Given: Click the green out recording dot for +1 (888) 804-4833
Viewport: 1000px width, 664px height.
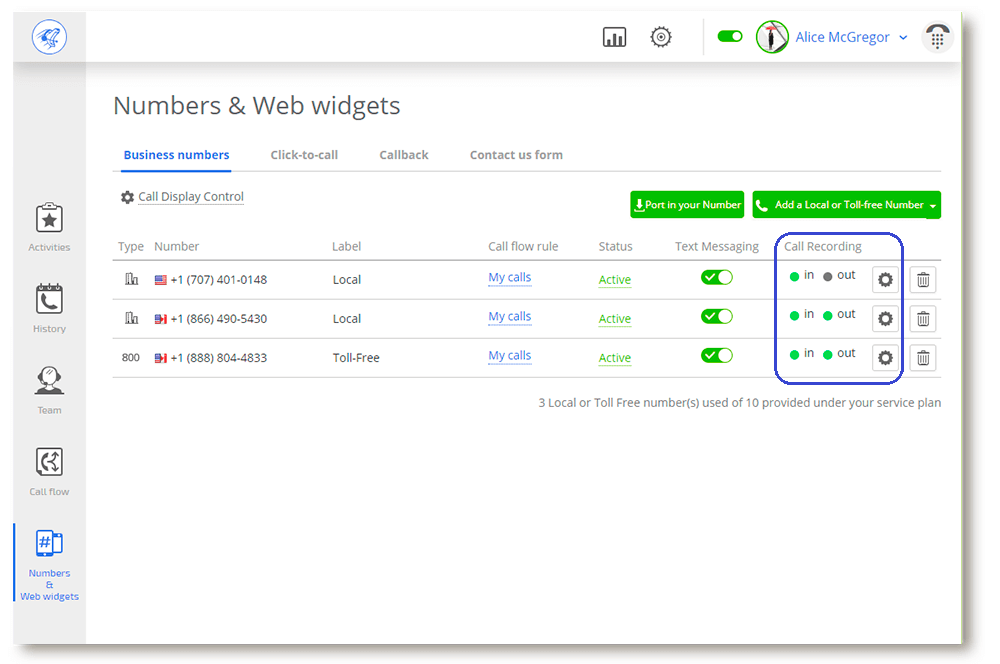Looking at the screenshot, I should tap(828, 355).
